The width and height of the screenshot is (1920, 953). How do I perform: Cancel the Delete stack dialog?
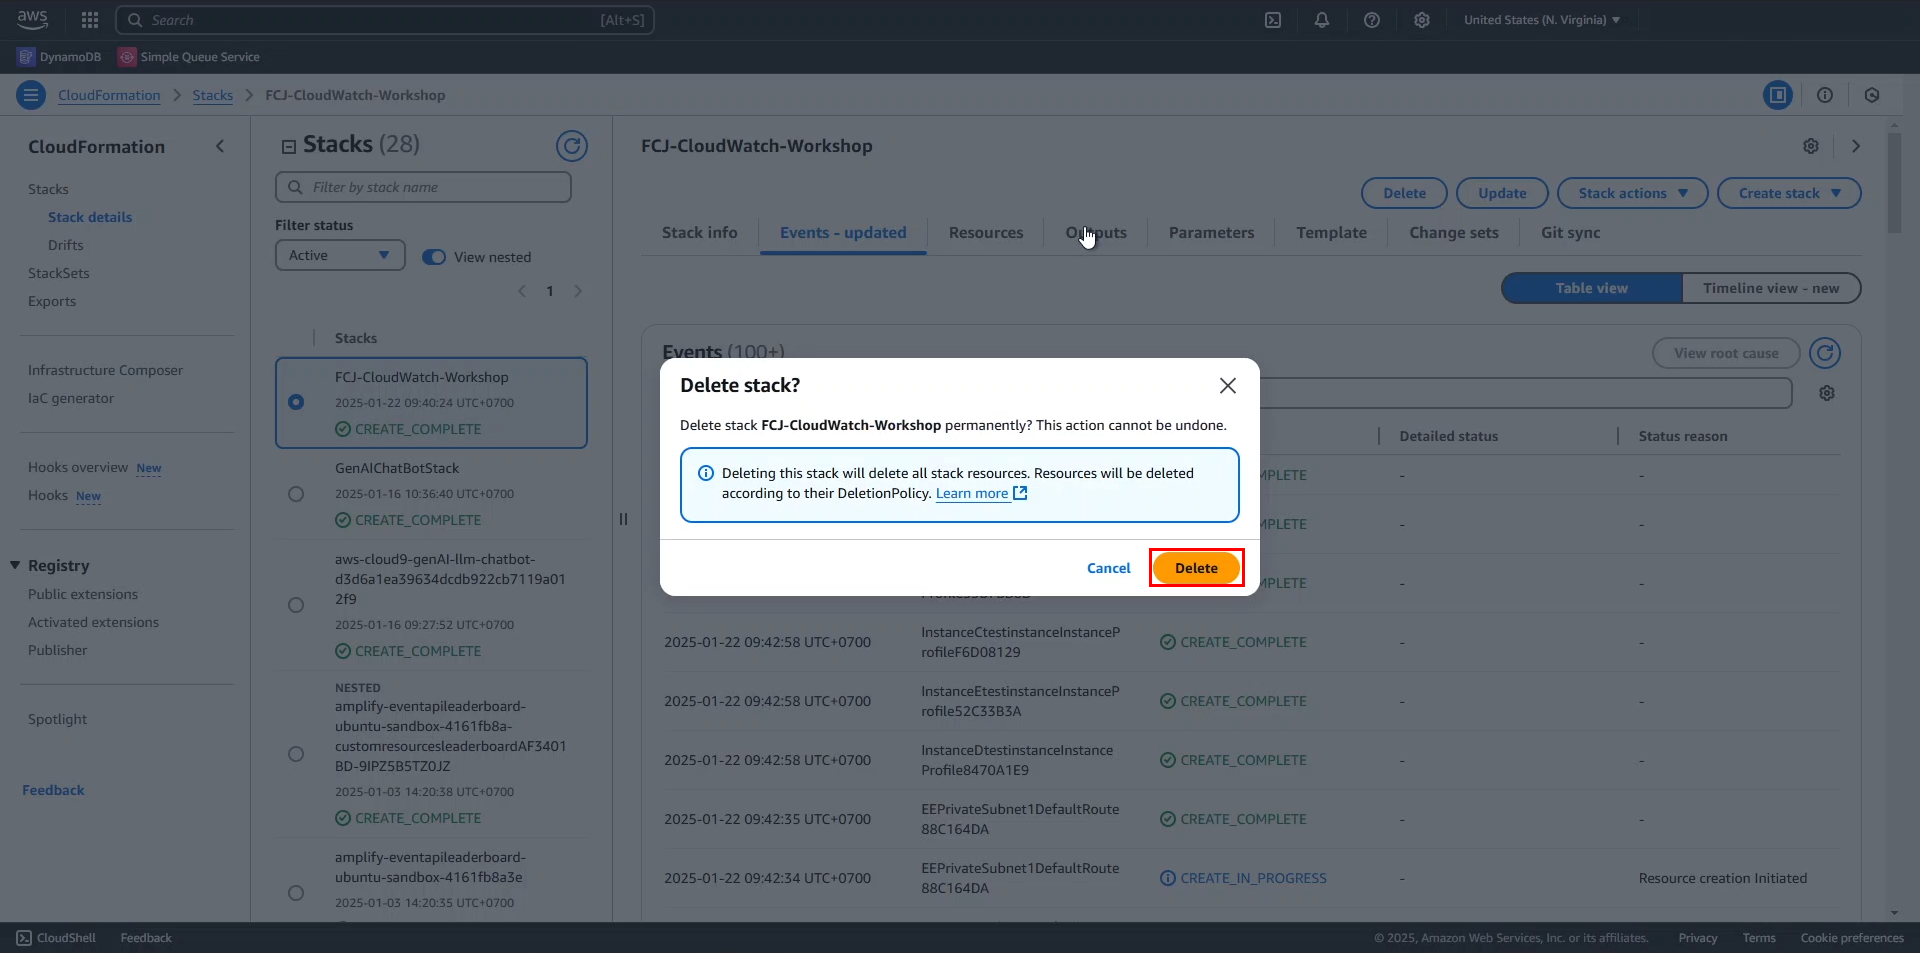pyautogui.click(x=1108, y=568)
